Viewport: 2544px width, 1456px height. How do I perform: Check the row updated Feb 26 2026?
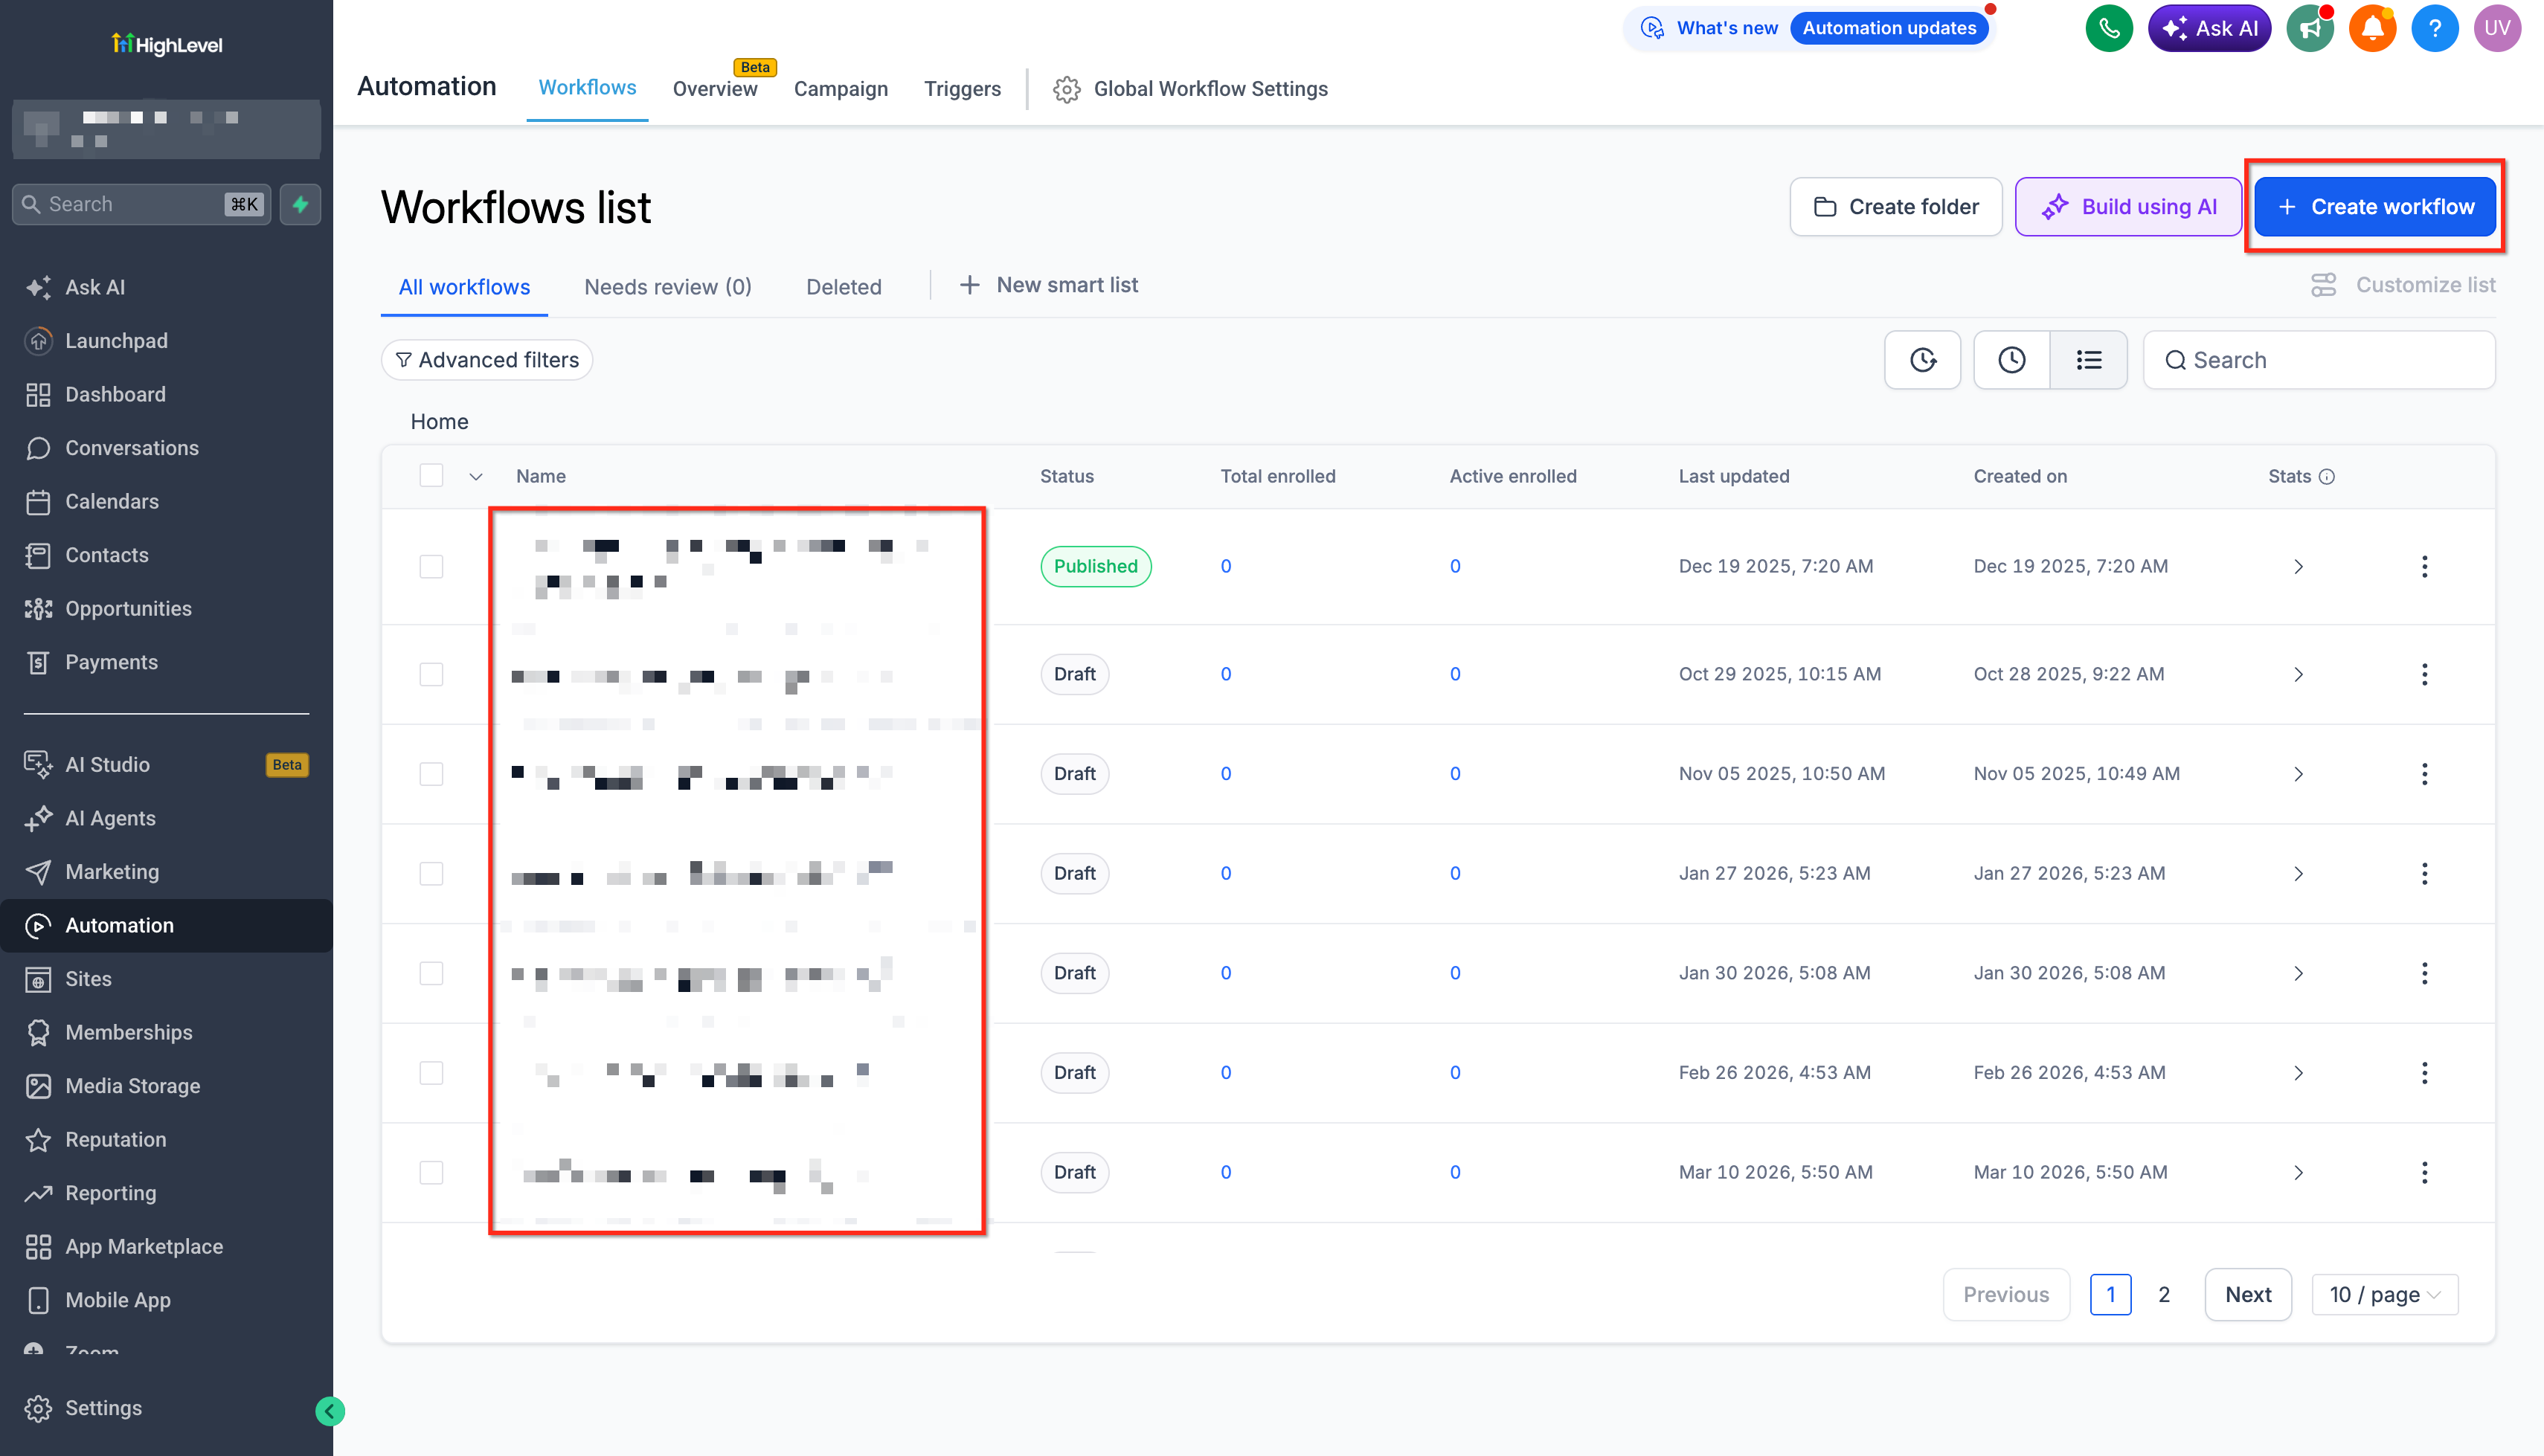tap(431, 1073)
